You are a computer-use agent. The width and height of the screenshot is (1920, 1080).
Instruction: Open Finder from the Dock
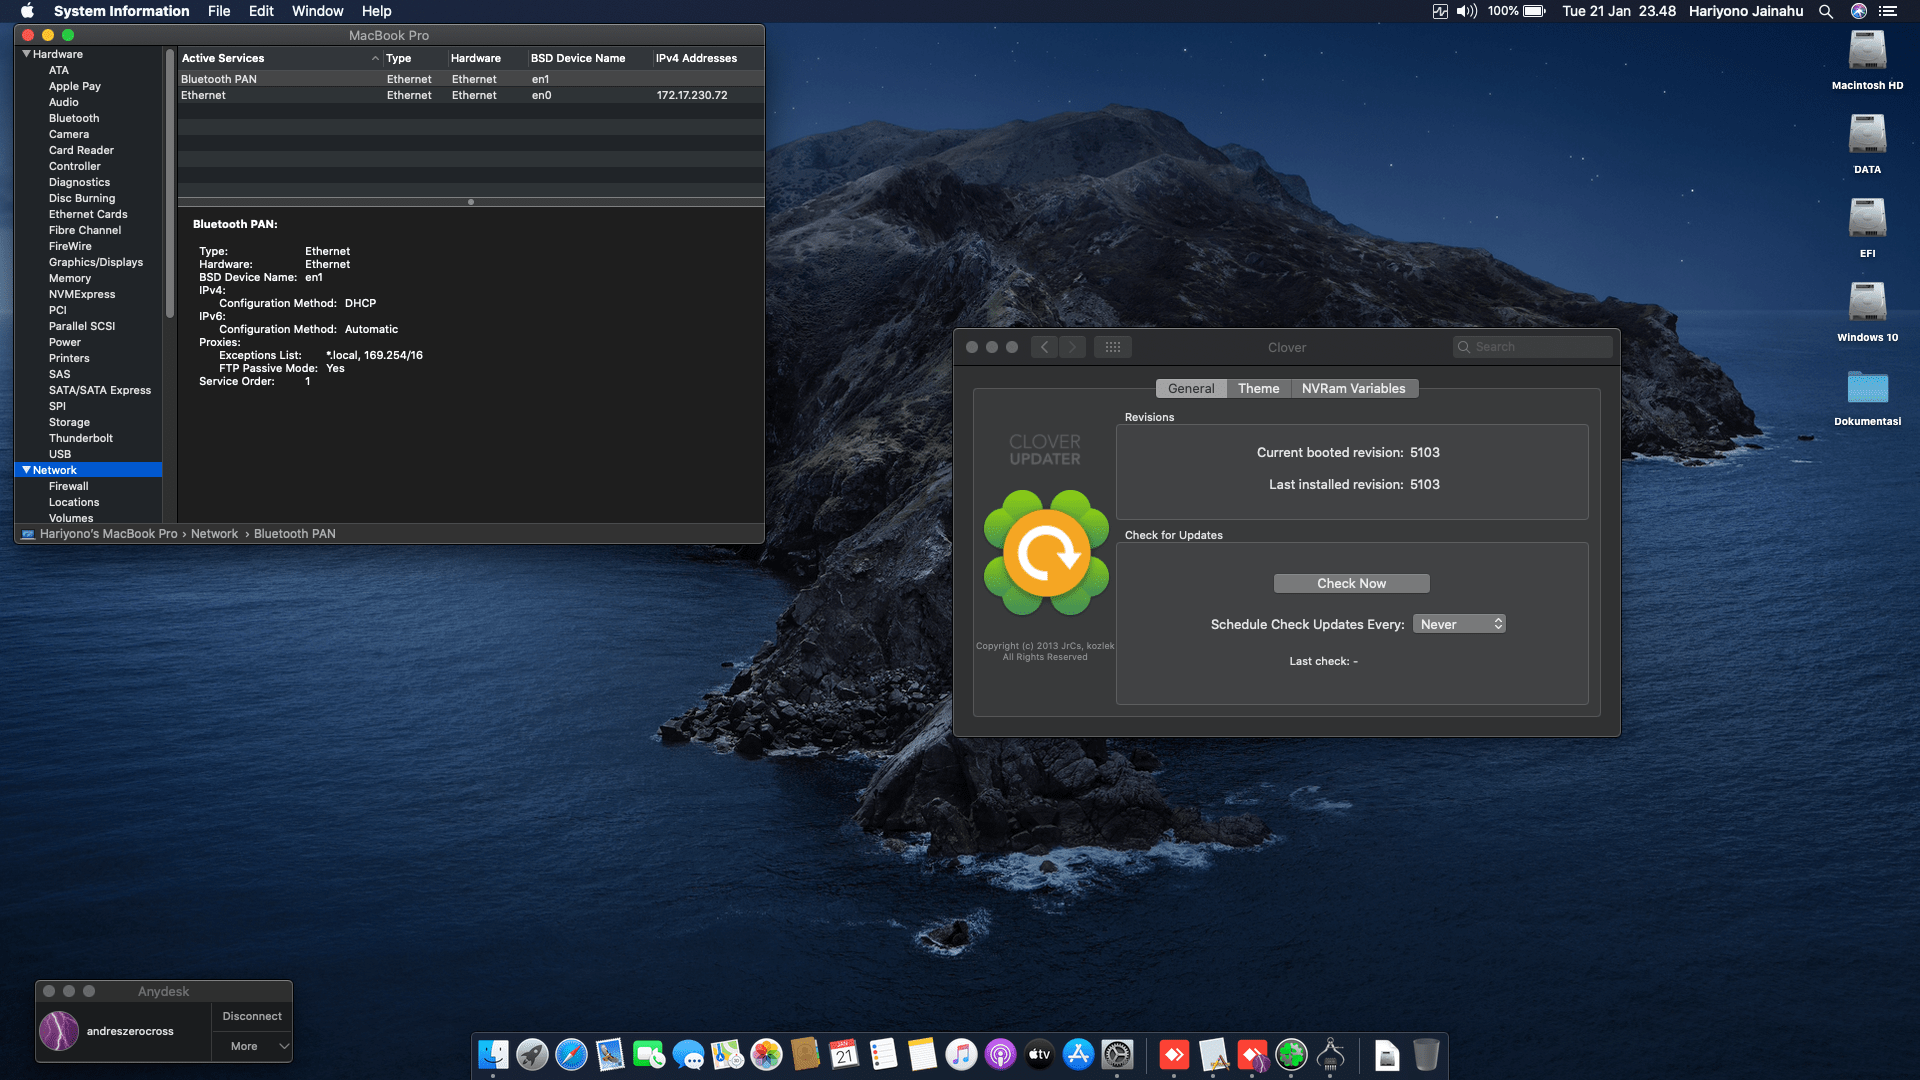click(x=493, y=1054)
